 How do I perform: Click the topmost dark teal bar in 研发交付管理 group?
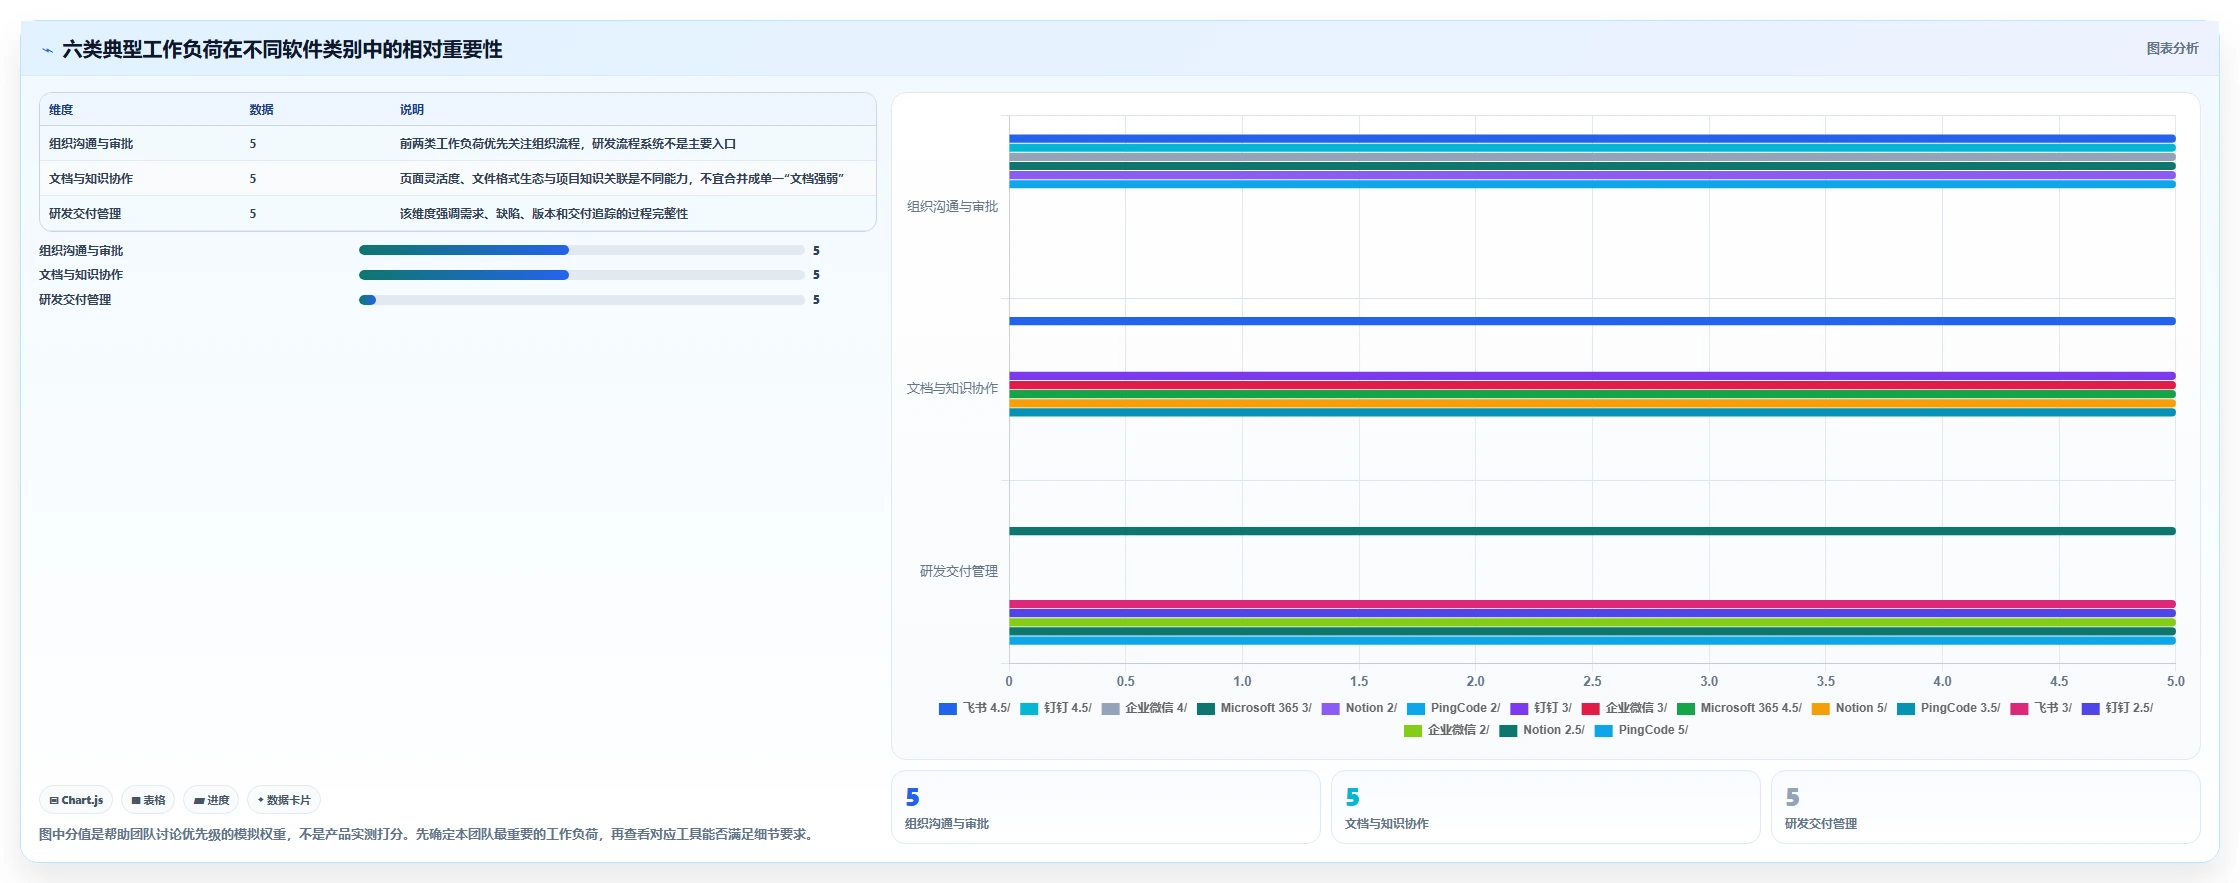(1592, 531)
